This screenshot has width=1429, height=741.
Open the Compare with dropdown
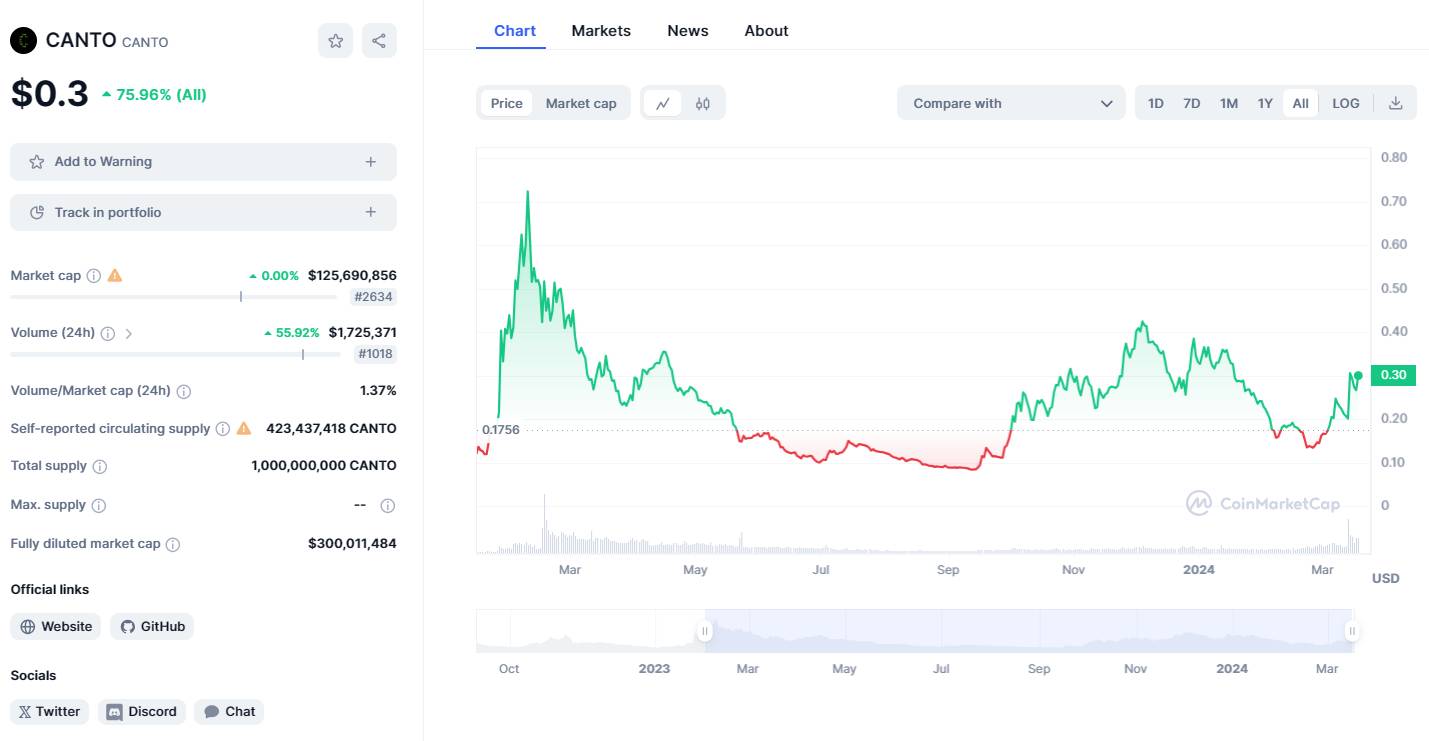coord(1011,103)
